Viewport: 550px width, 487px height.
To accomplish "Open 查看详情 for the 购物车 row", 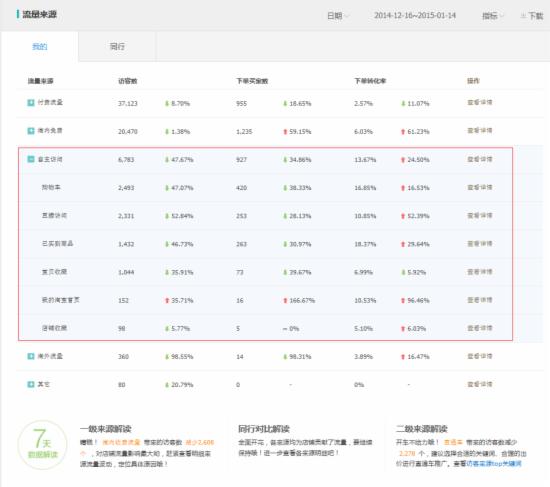I will [479, 187].
